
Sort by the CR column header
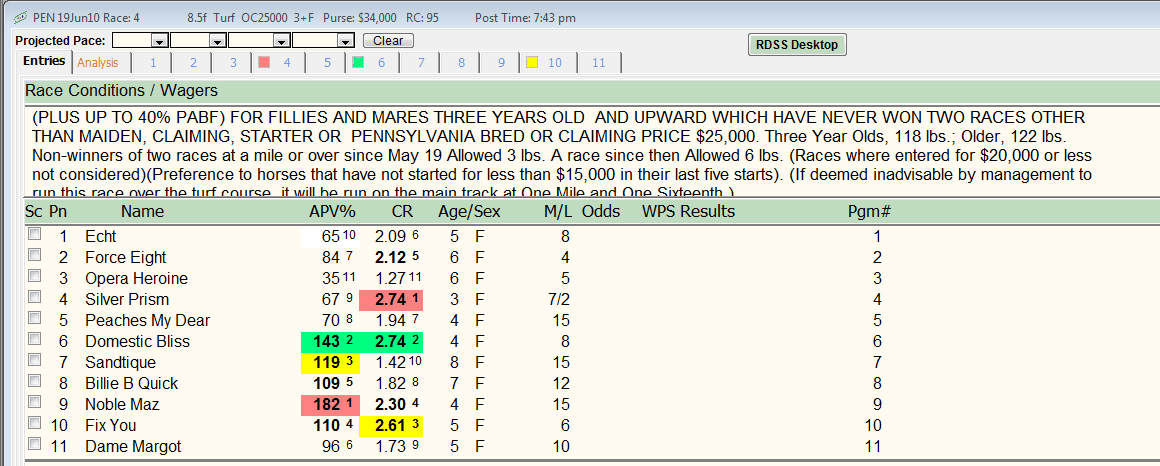click(402, 212)
